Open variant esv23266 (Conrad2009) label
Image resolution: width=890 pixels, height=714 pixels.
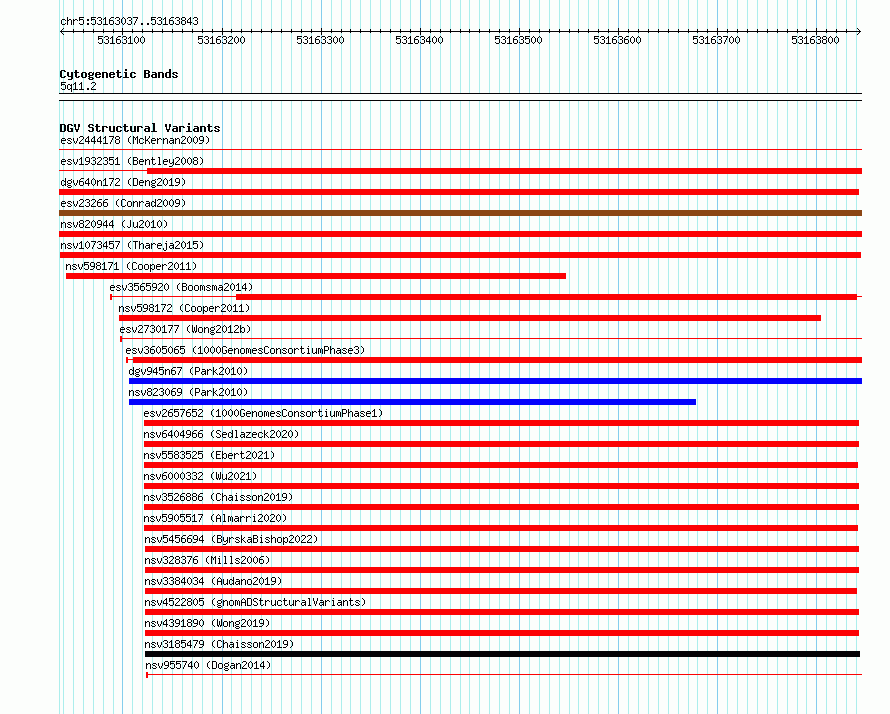123,203
